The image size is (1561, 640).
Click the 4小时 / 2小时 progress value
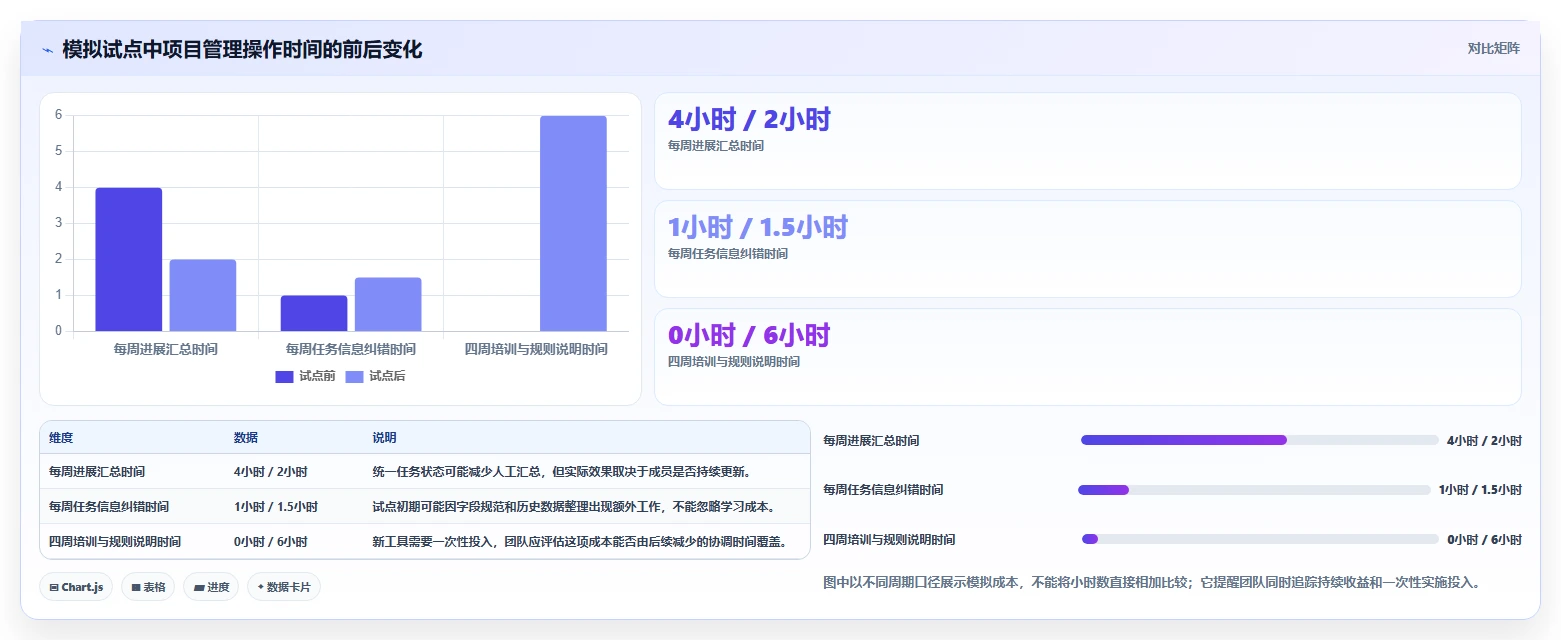1484,440
